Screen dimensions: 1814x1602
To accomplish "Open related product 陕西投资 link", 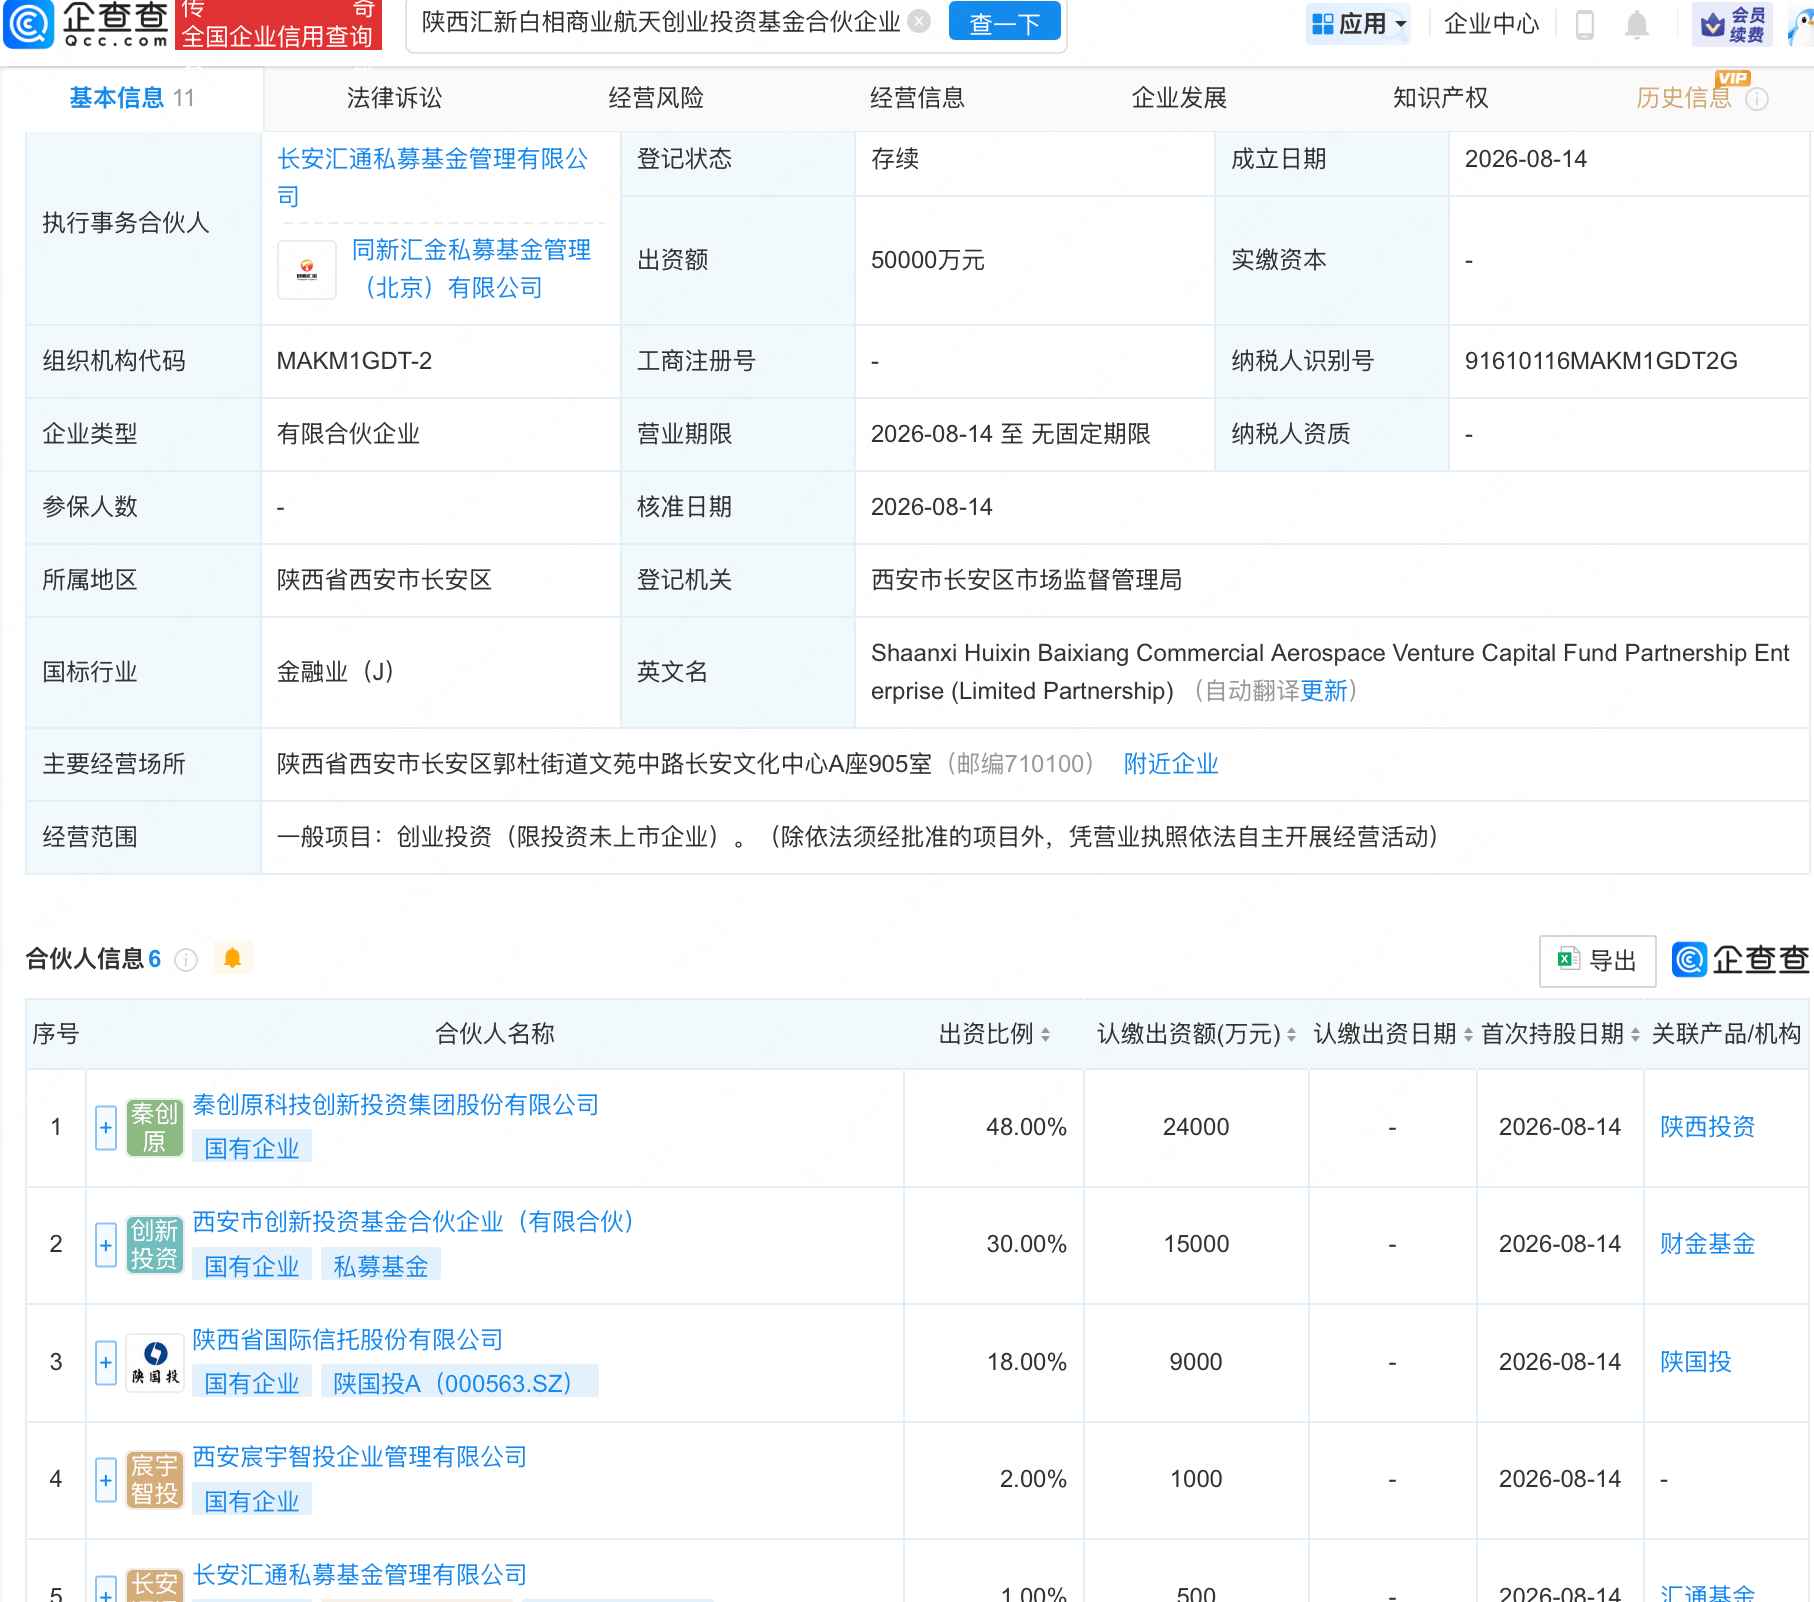I will [x=1707, y=1127].
